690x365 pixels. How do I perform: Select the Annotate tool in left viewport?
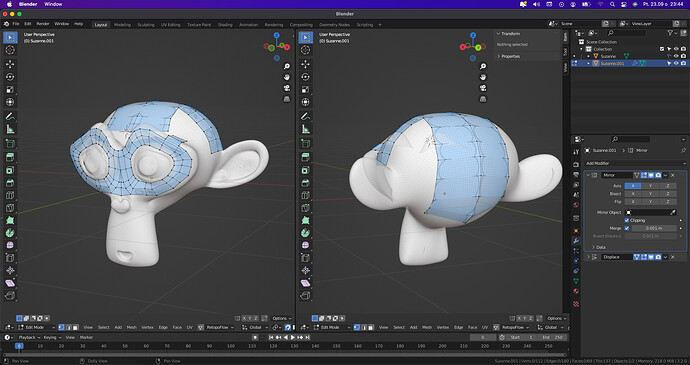pos(10,117)
